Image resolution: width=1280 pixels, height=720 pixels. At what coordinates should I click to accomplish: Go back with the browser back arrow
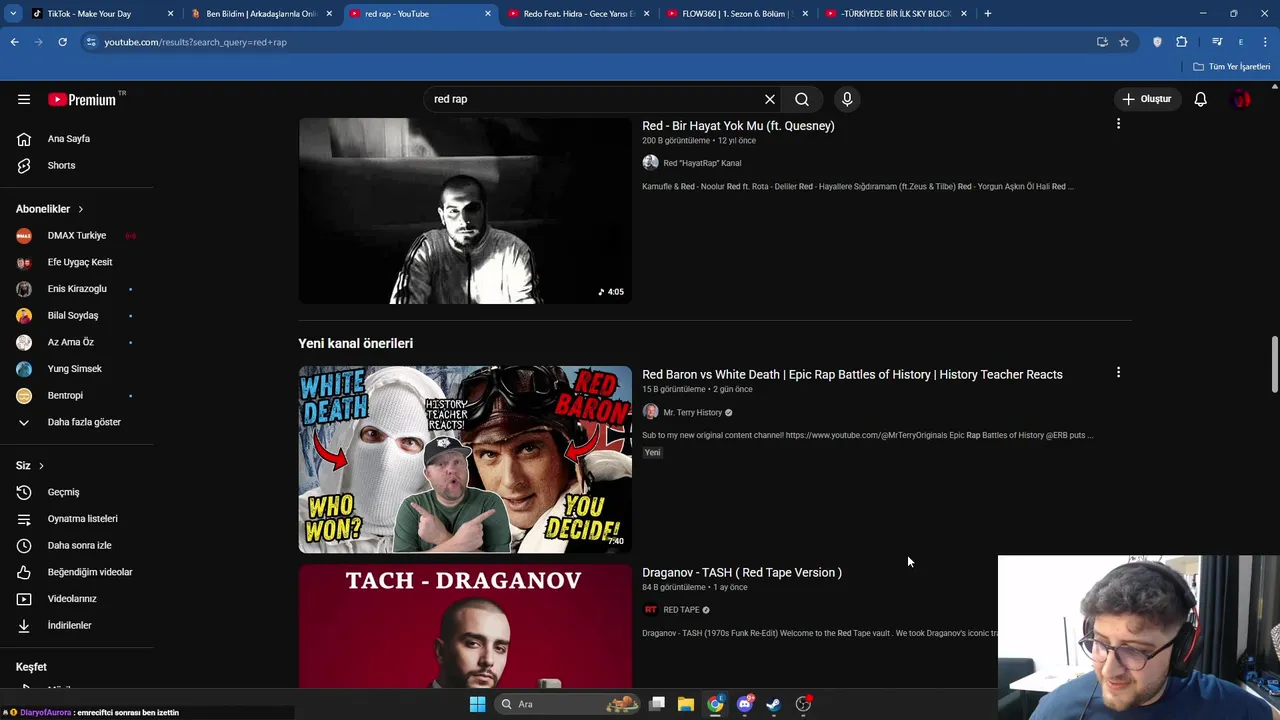click(14, 42)
